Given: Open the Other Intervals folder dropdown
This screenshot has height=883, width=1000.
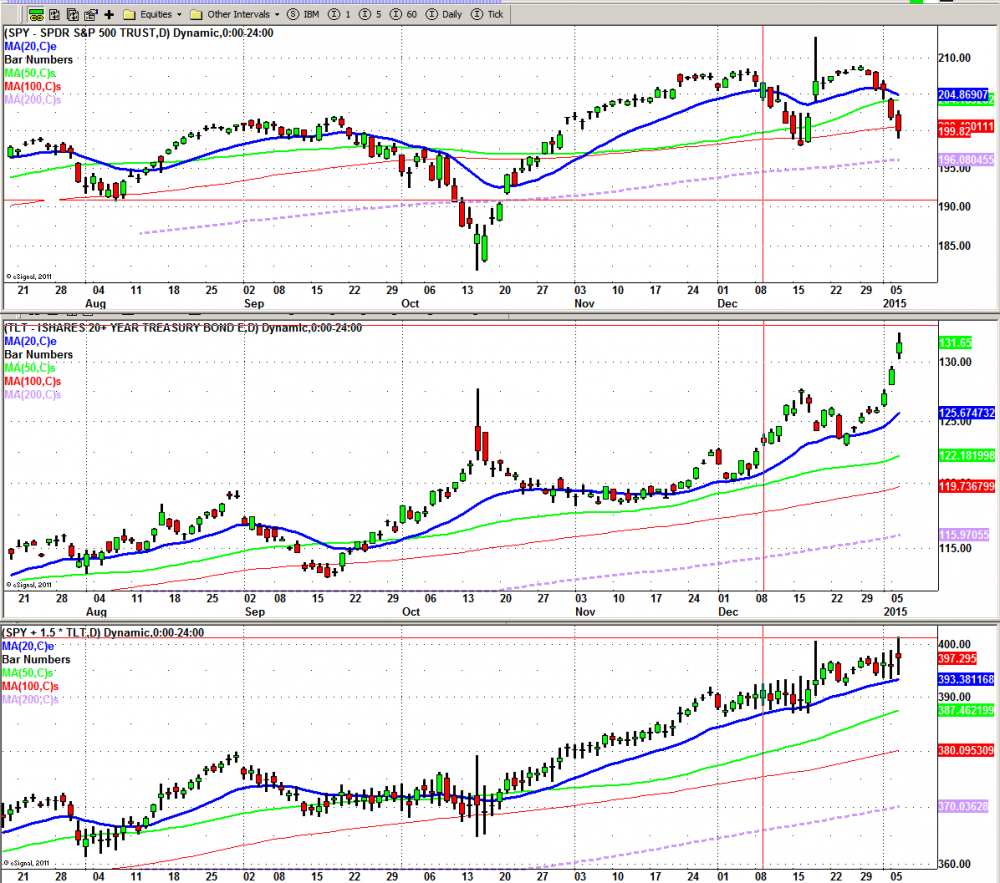Looking at the screenshot, I should tap(235, 14).
